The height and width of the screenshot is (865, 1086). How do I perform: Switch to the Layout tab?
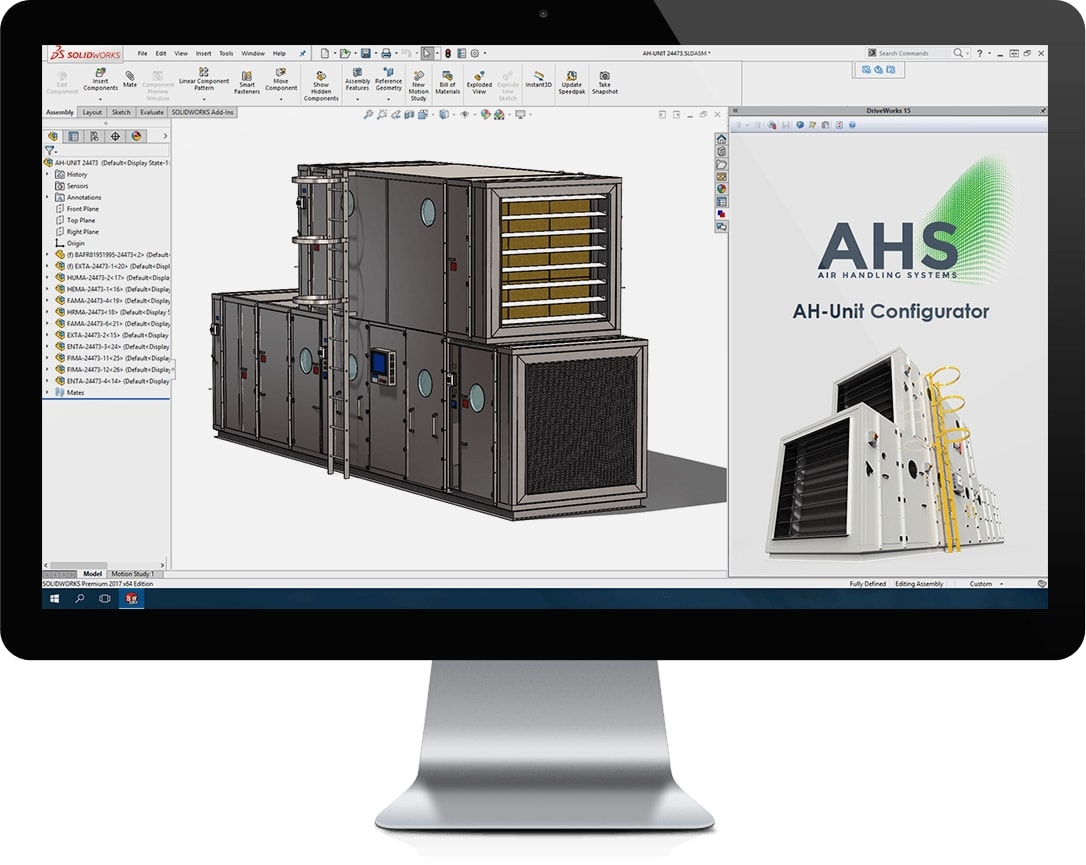pos(92,112)
